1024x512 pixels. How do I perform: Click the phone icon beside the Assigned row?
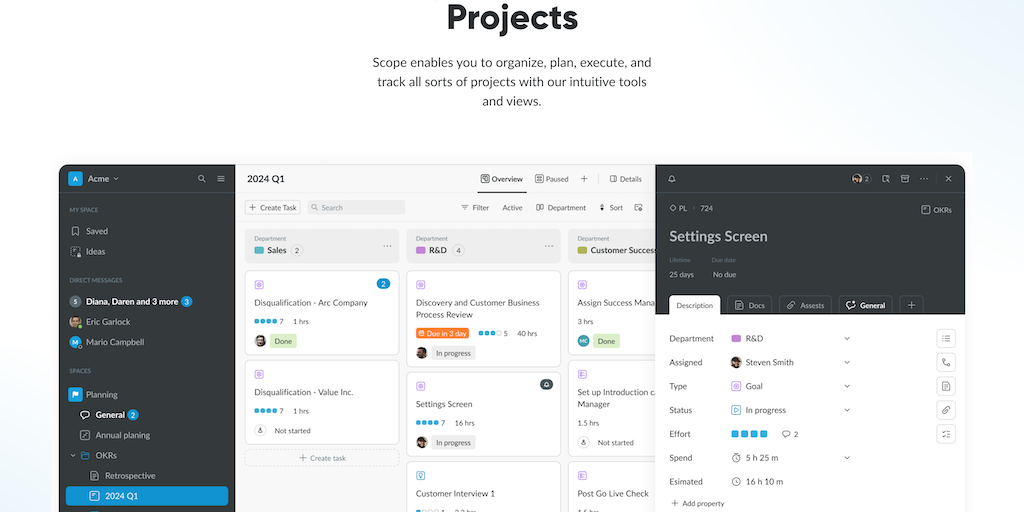946,362
